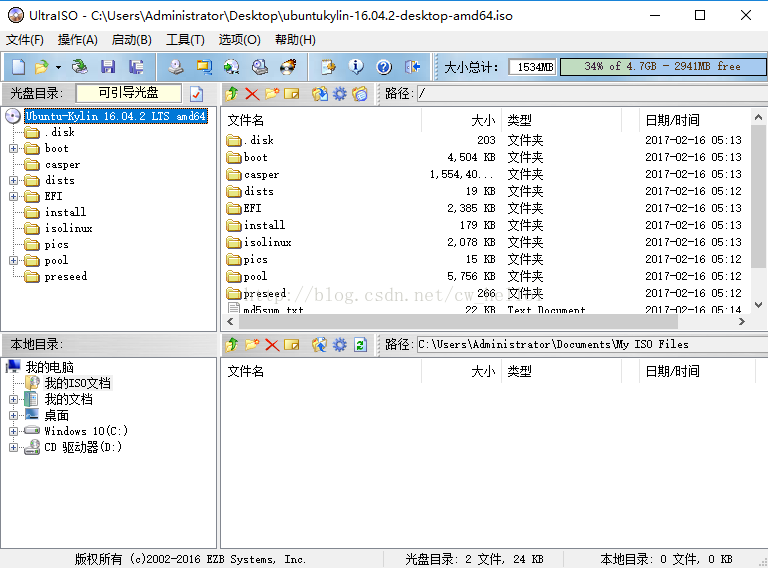
Task: Open the dropdown arrow beside the Open icon
Action: (x=58, y=67)
